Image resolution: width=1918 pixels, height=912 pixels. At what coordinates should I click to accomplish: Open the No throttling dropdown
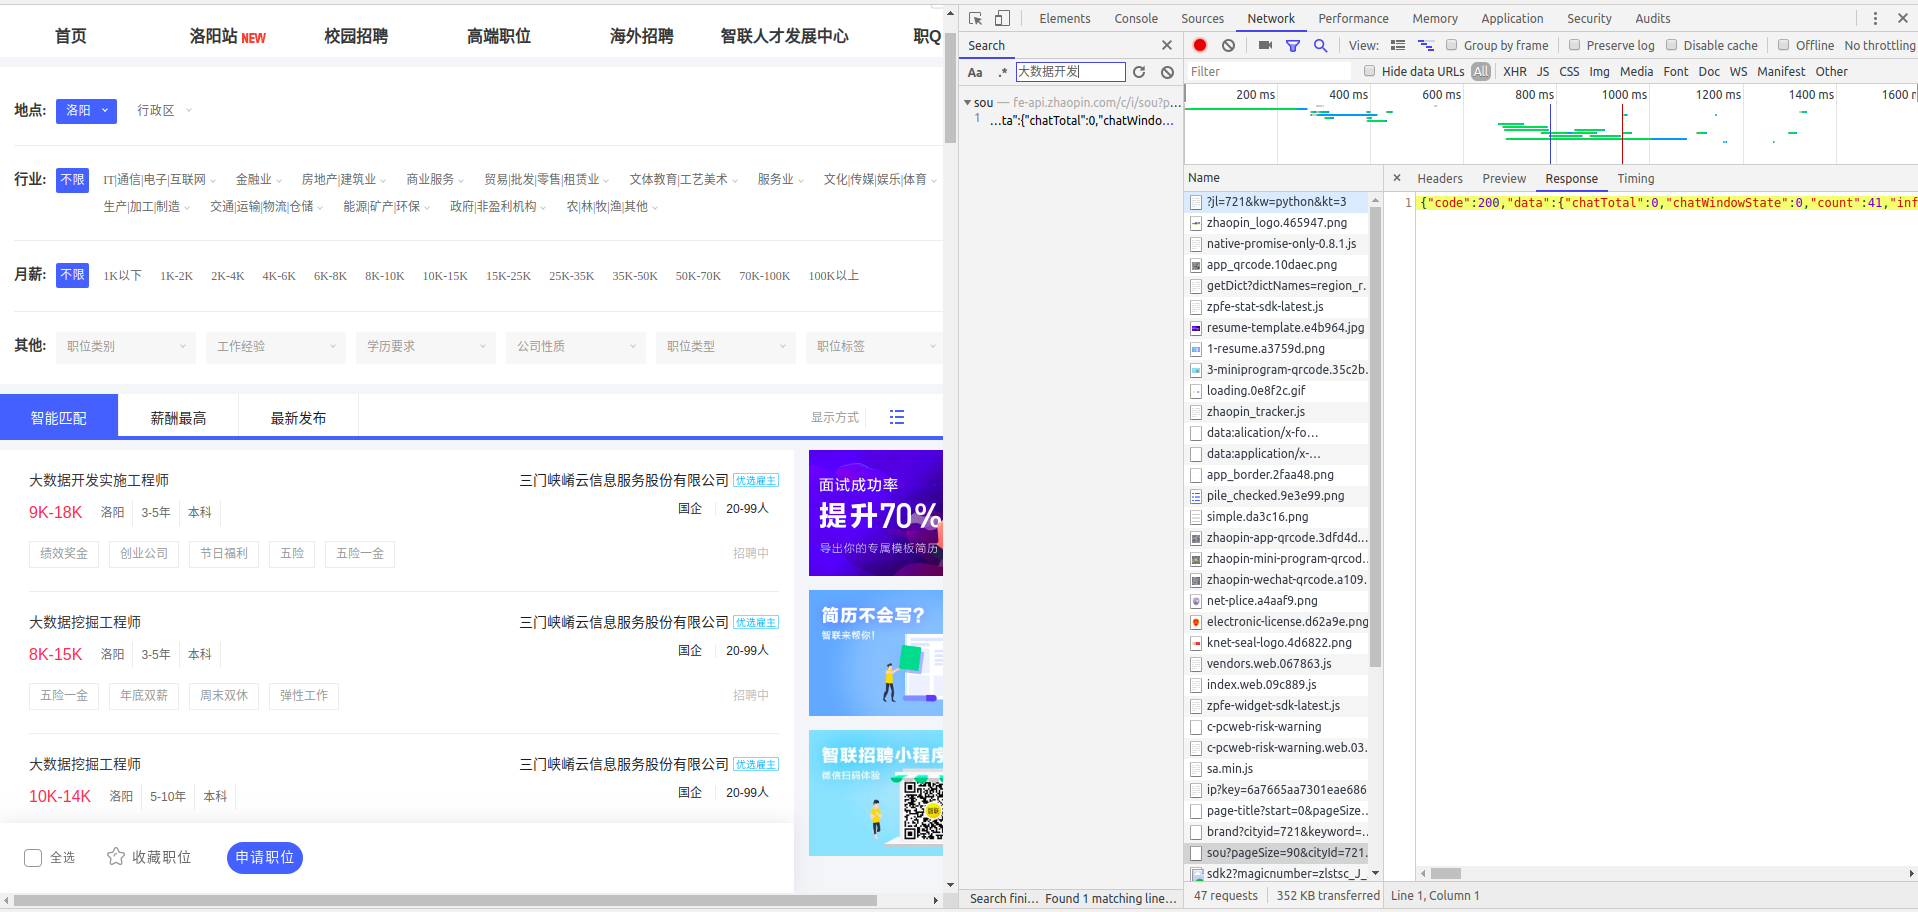1880,45
